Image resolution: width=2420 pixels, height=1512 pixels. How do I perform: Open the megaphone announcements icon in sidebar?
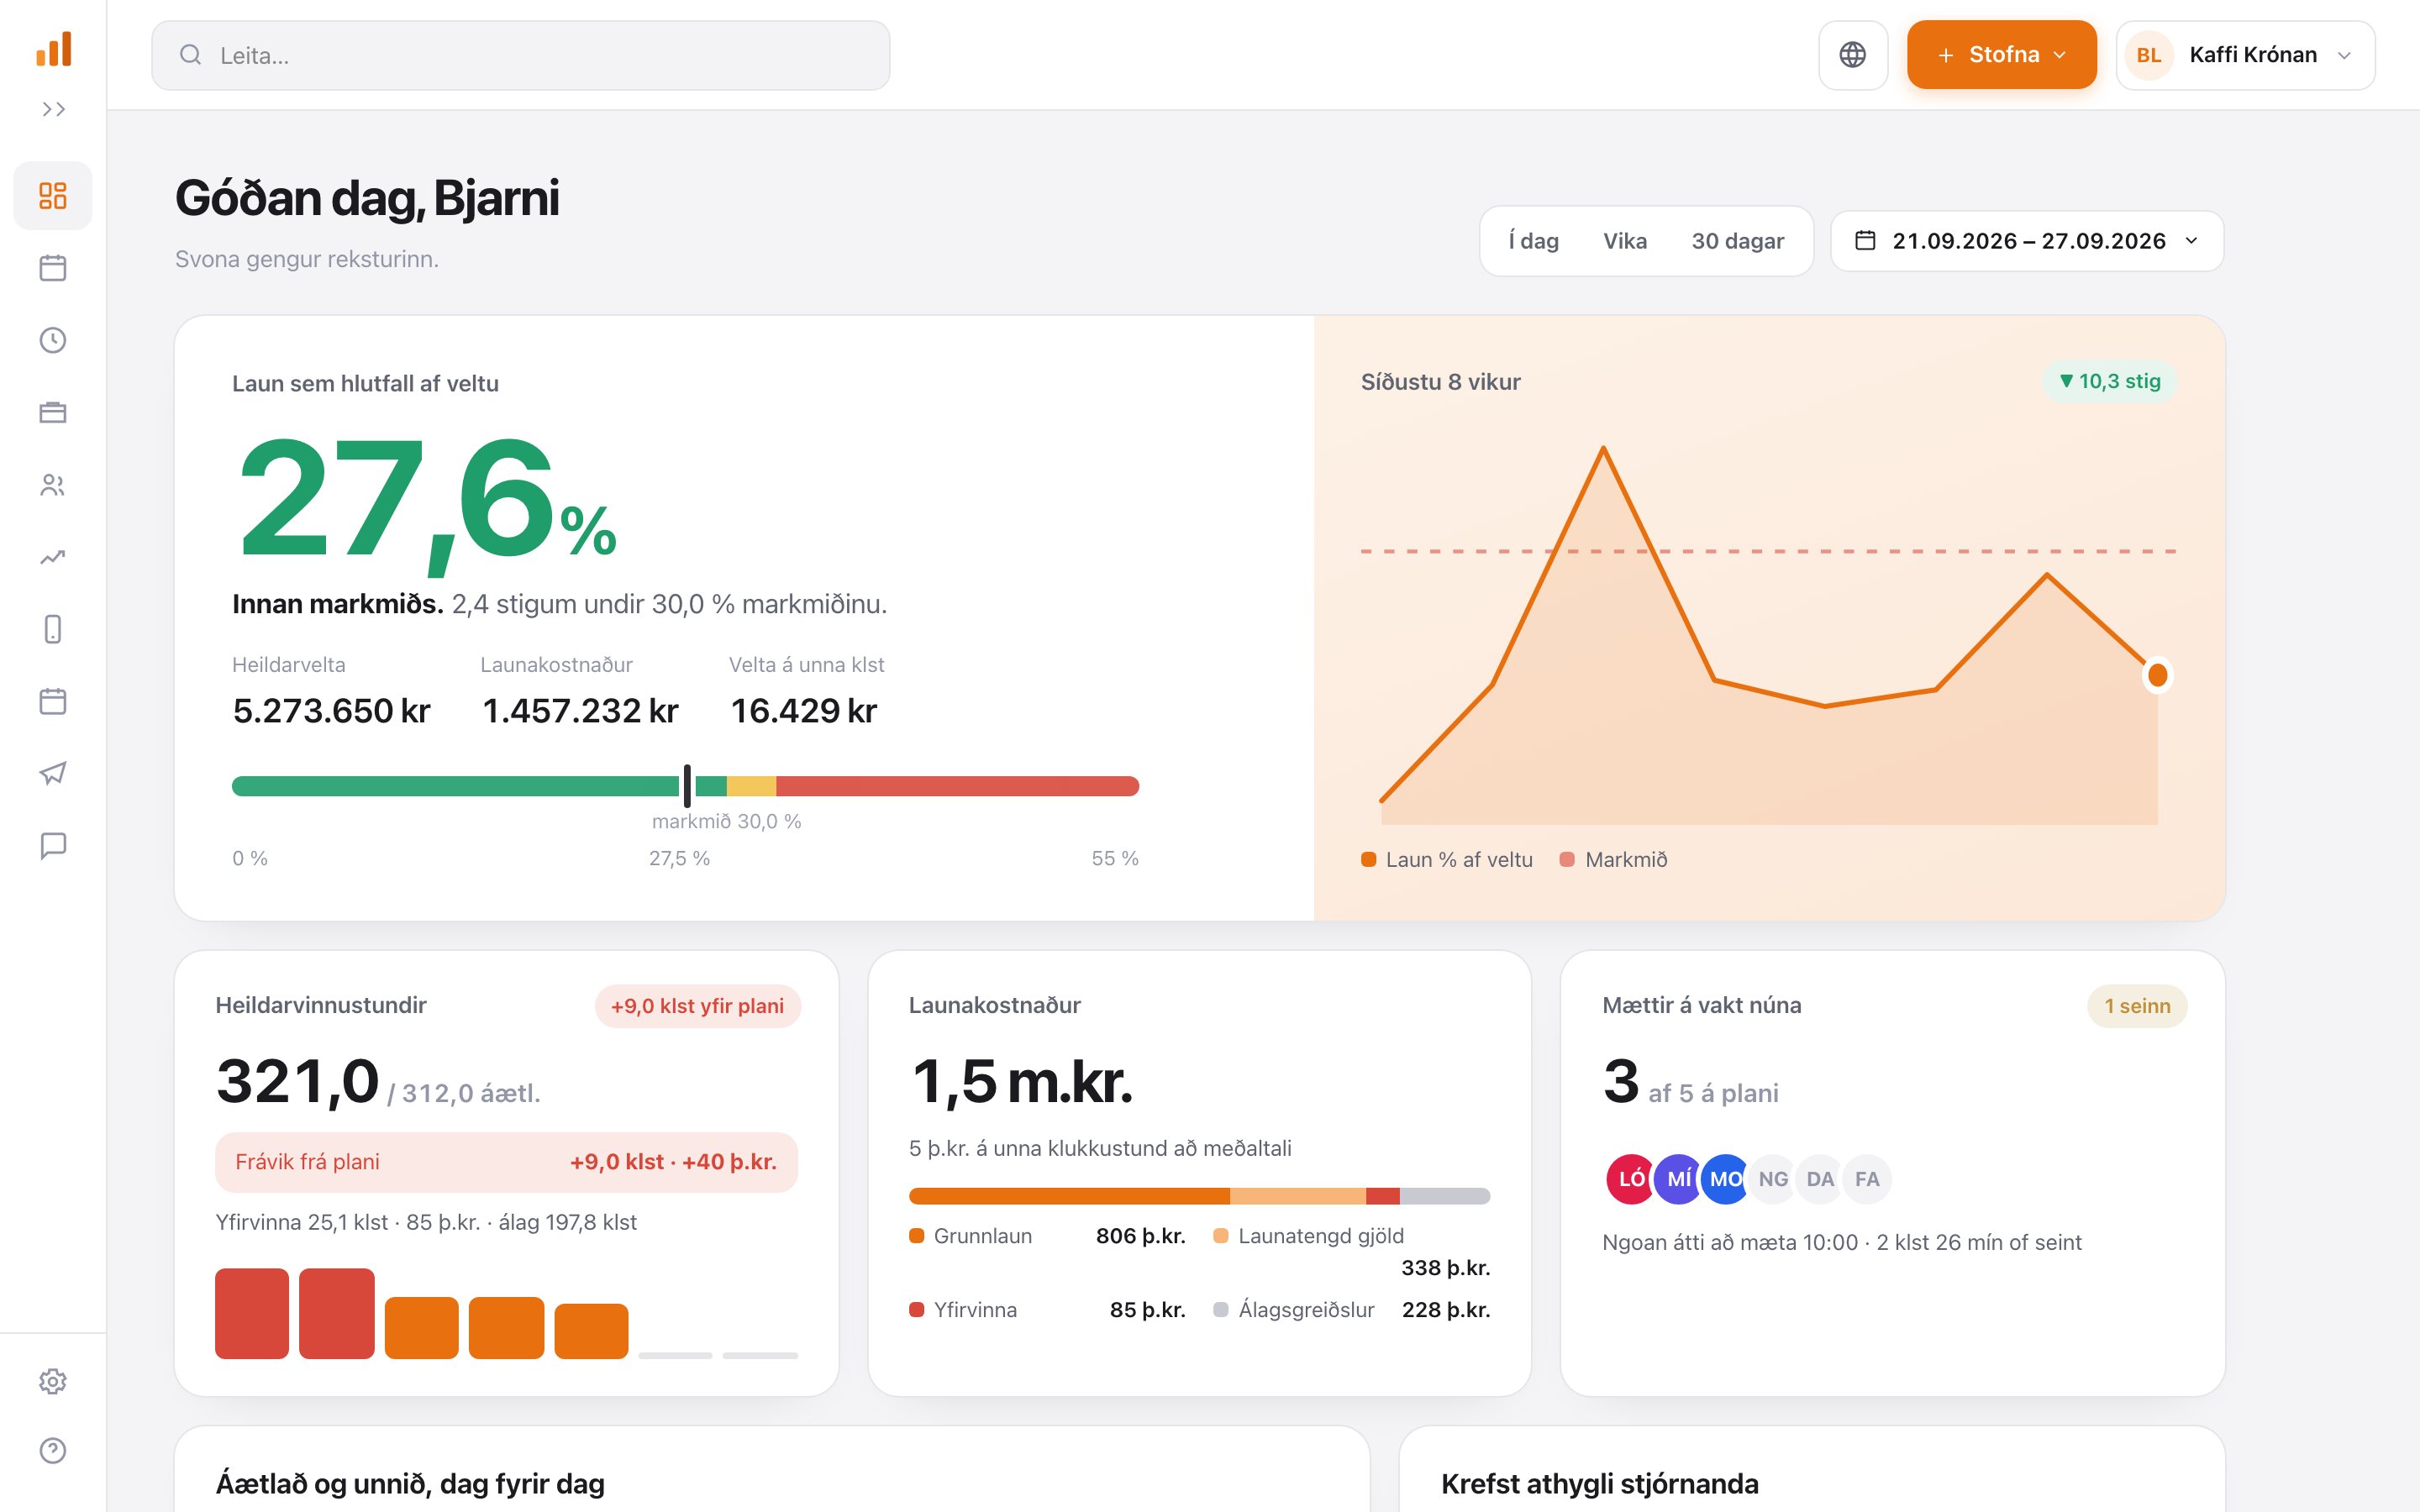coord(53,773)
